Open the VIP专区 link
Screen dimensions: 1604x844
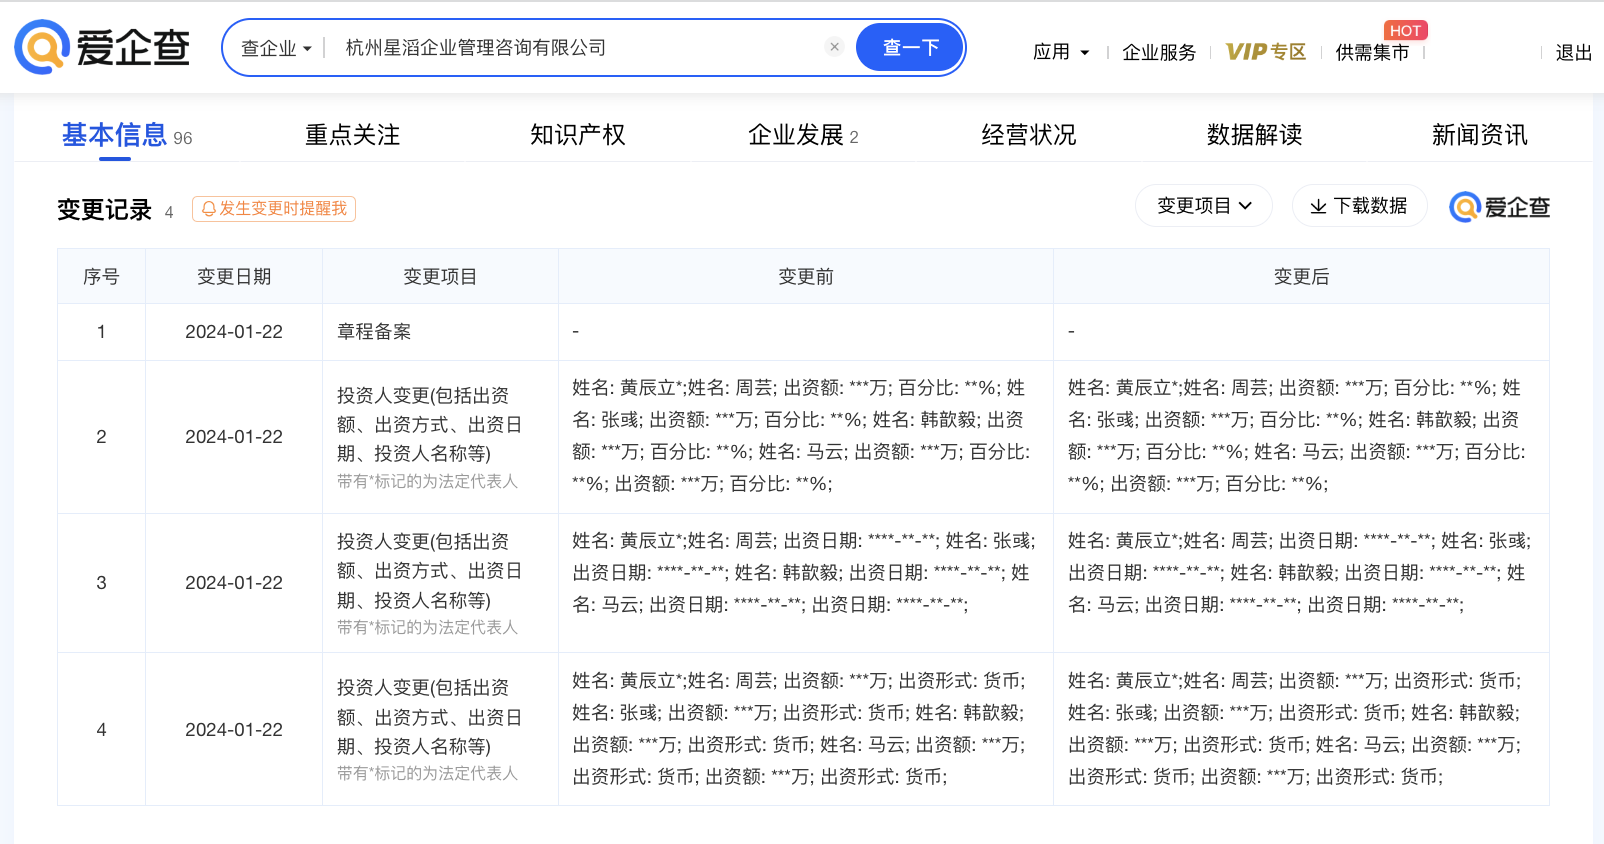(x=1266, y=52)
